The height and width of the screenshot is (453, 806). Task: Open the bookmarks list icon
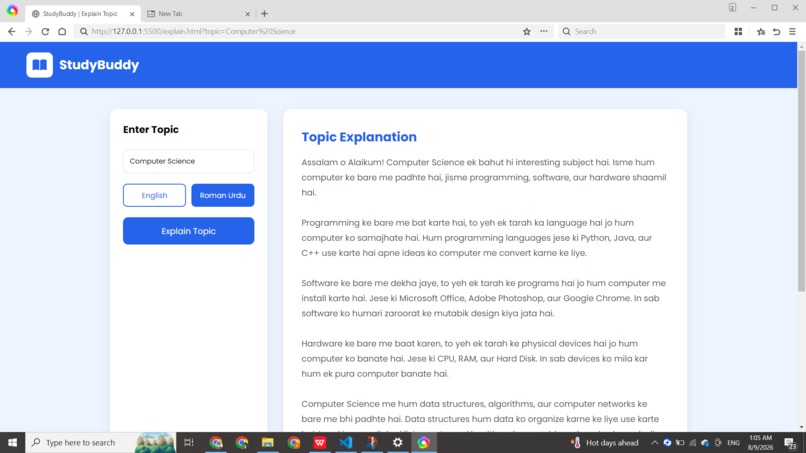coord(761,31)
